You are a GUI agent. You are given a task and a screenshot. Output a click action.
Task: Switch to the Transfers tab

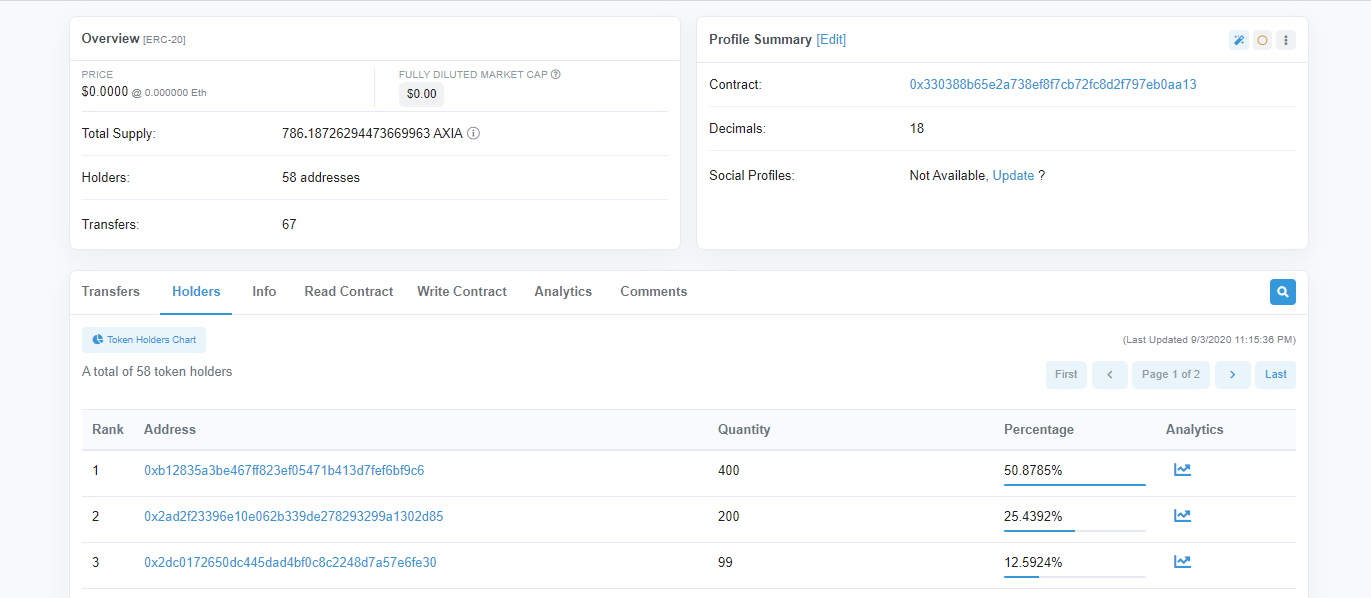[111, 292]
